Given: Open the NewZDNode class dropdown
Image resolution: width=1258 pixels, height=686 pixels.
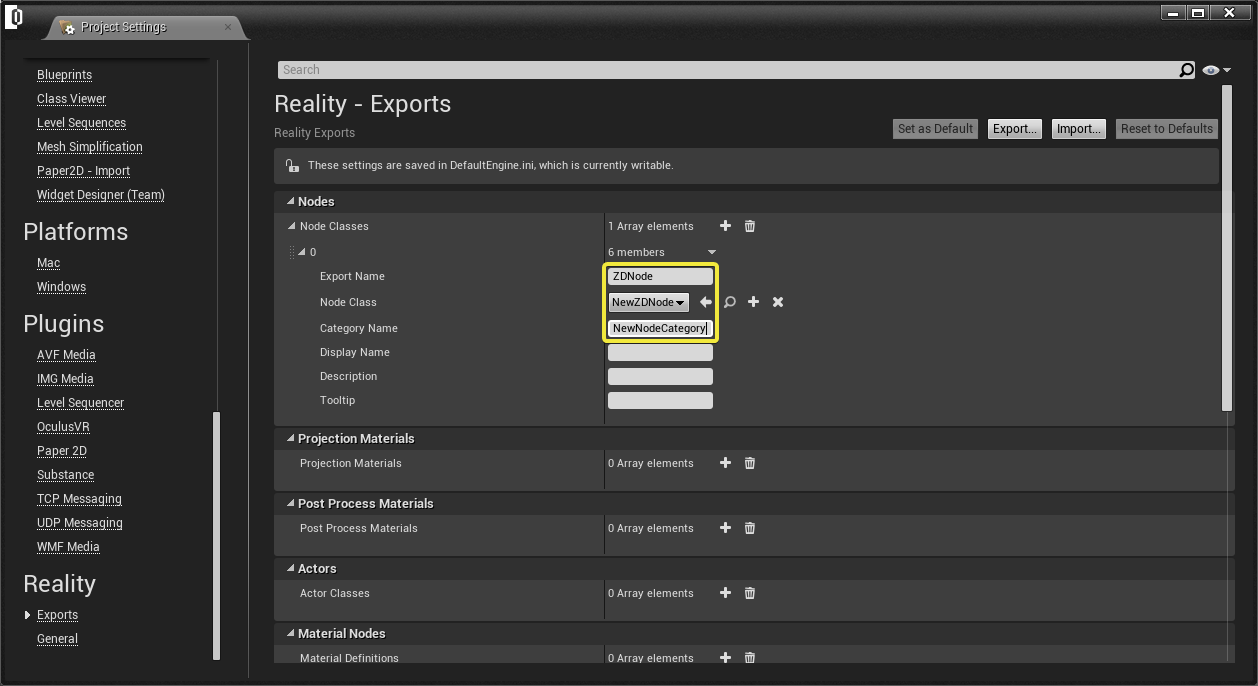Looking at the screenshot, I should tap(648, 302).
